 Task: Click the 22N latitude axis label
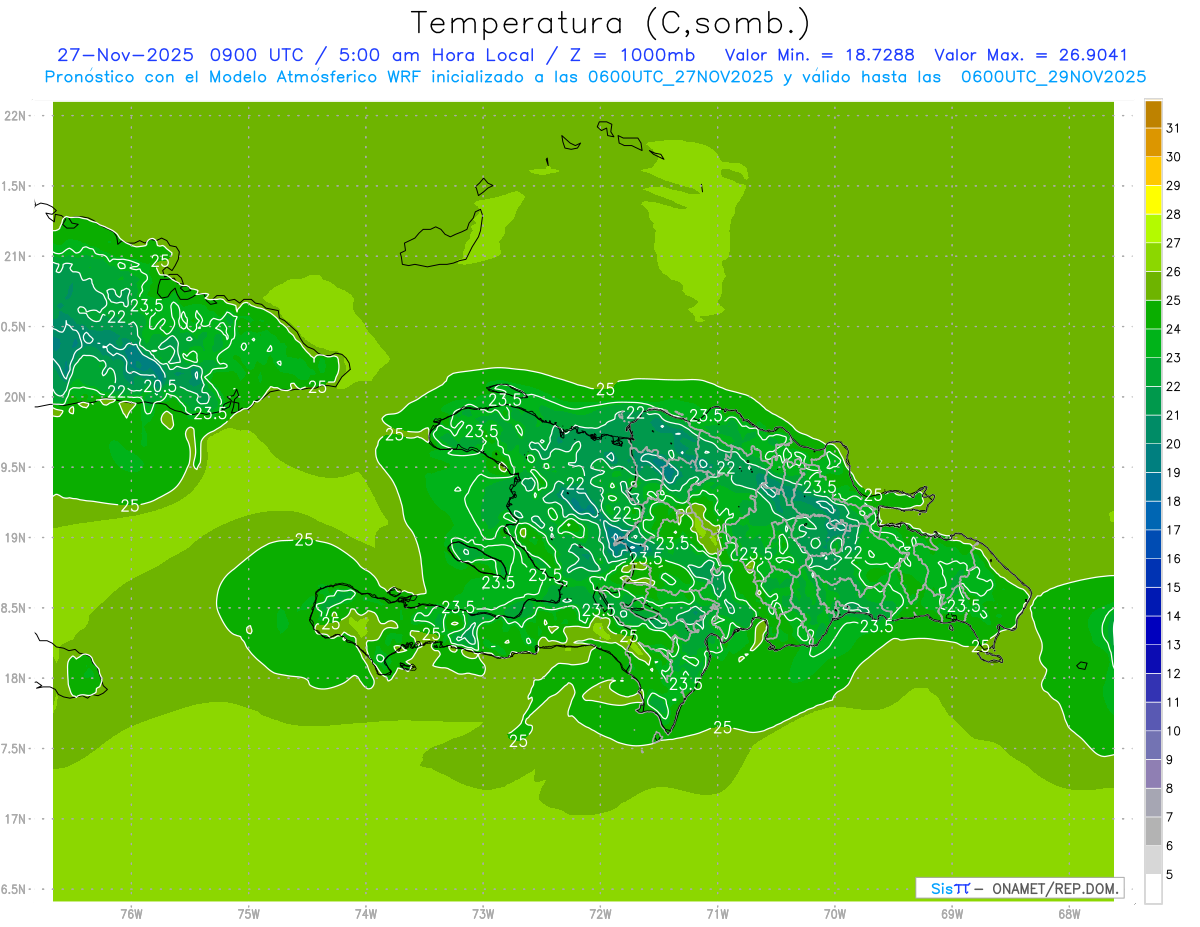coord(16,116)
